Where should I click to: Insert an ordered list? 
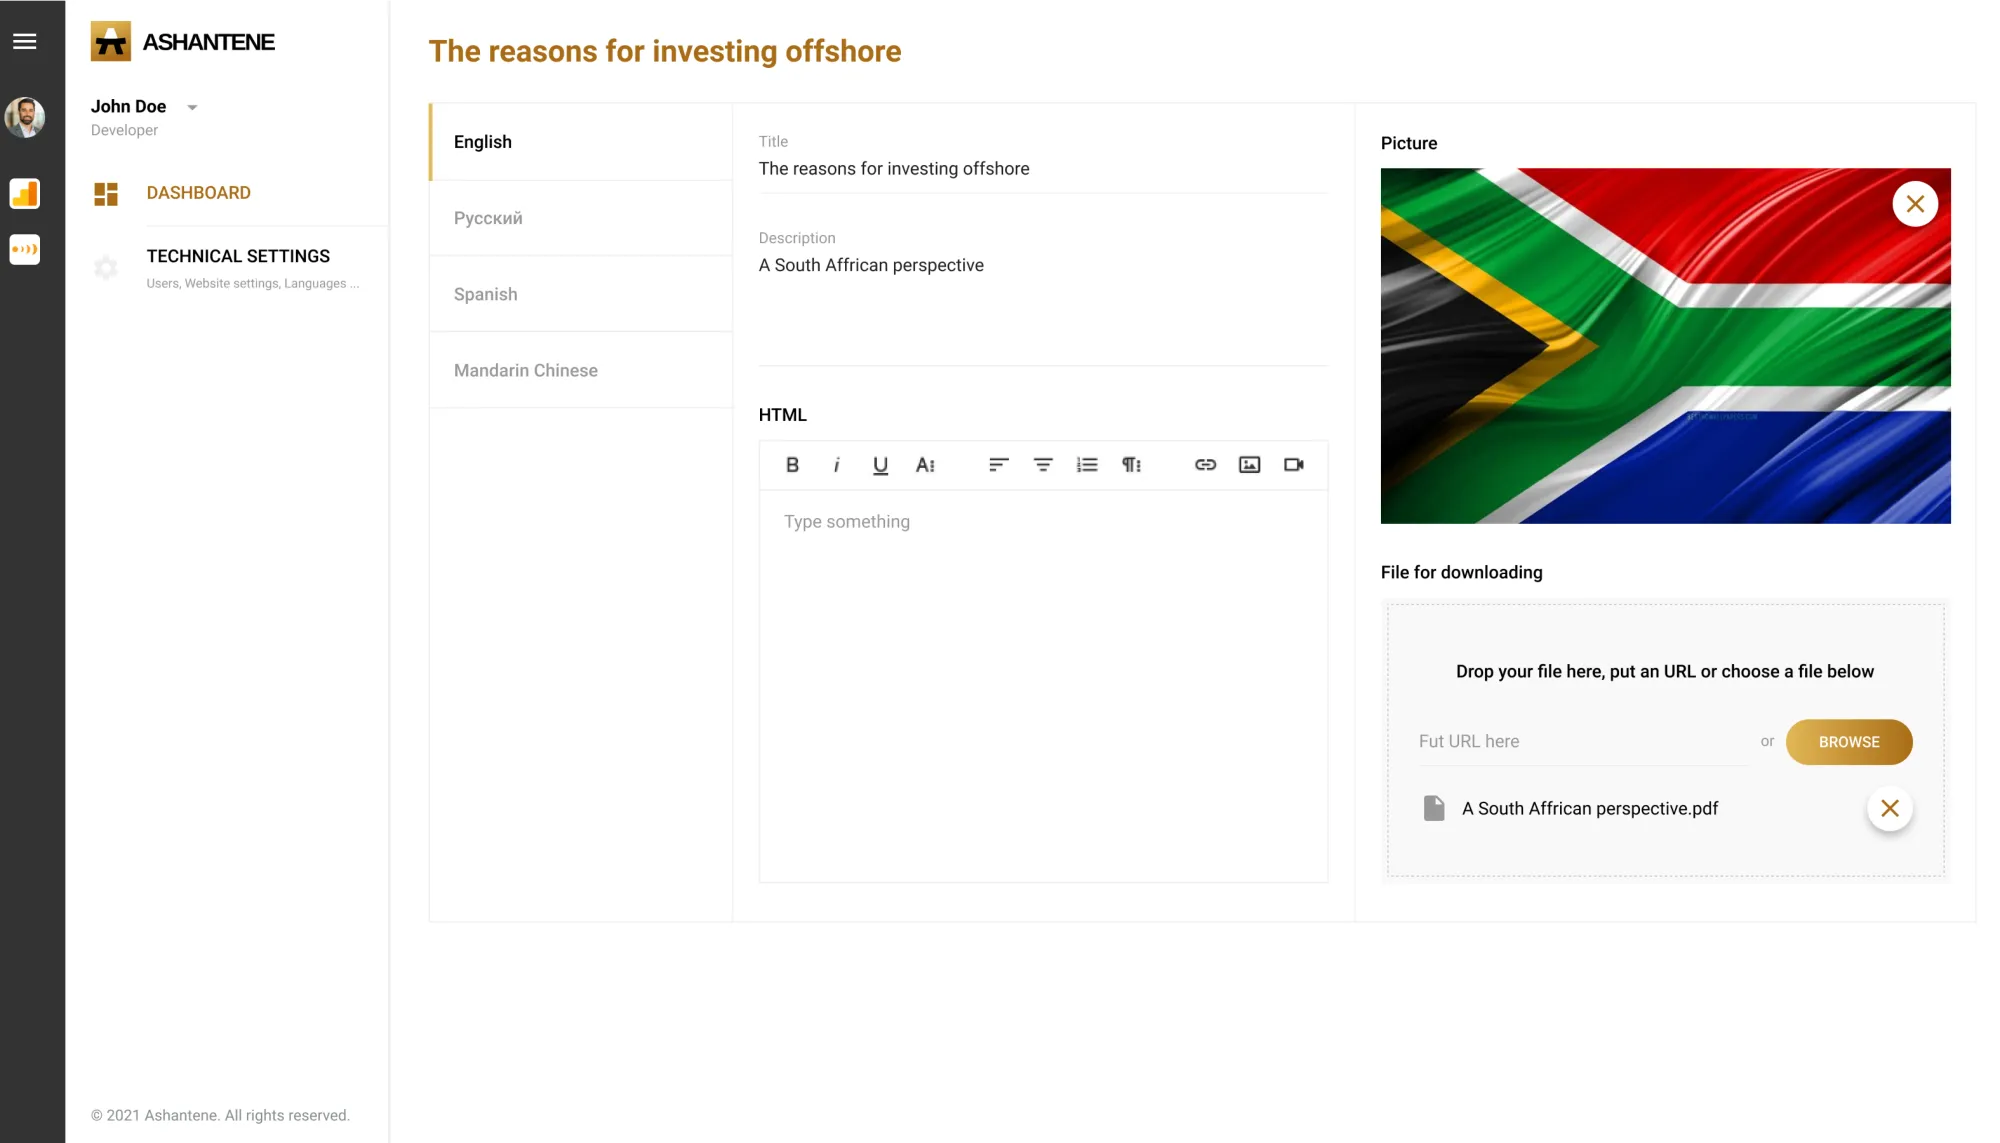[x=1087, y=465]
